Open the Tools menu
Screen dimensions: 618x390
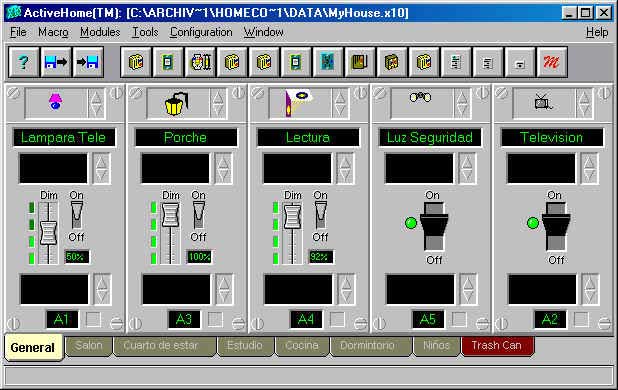(x=145, y=32)
